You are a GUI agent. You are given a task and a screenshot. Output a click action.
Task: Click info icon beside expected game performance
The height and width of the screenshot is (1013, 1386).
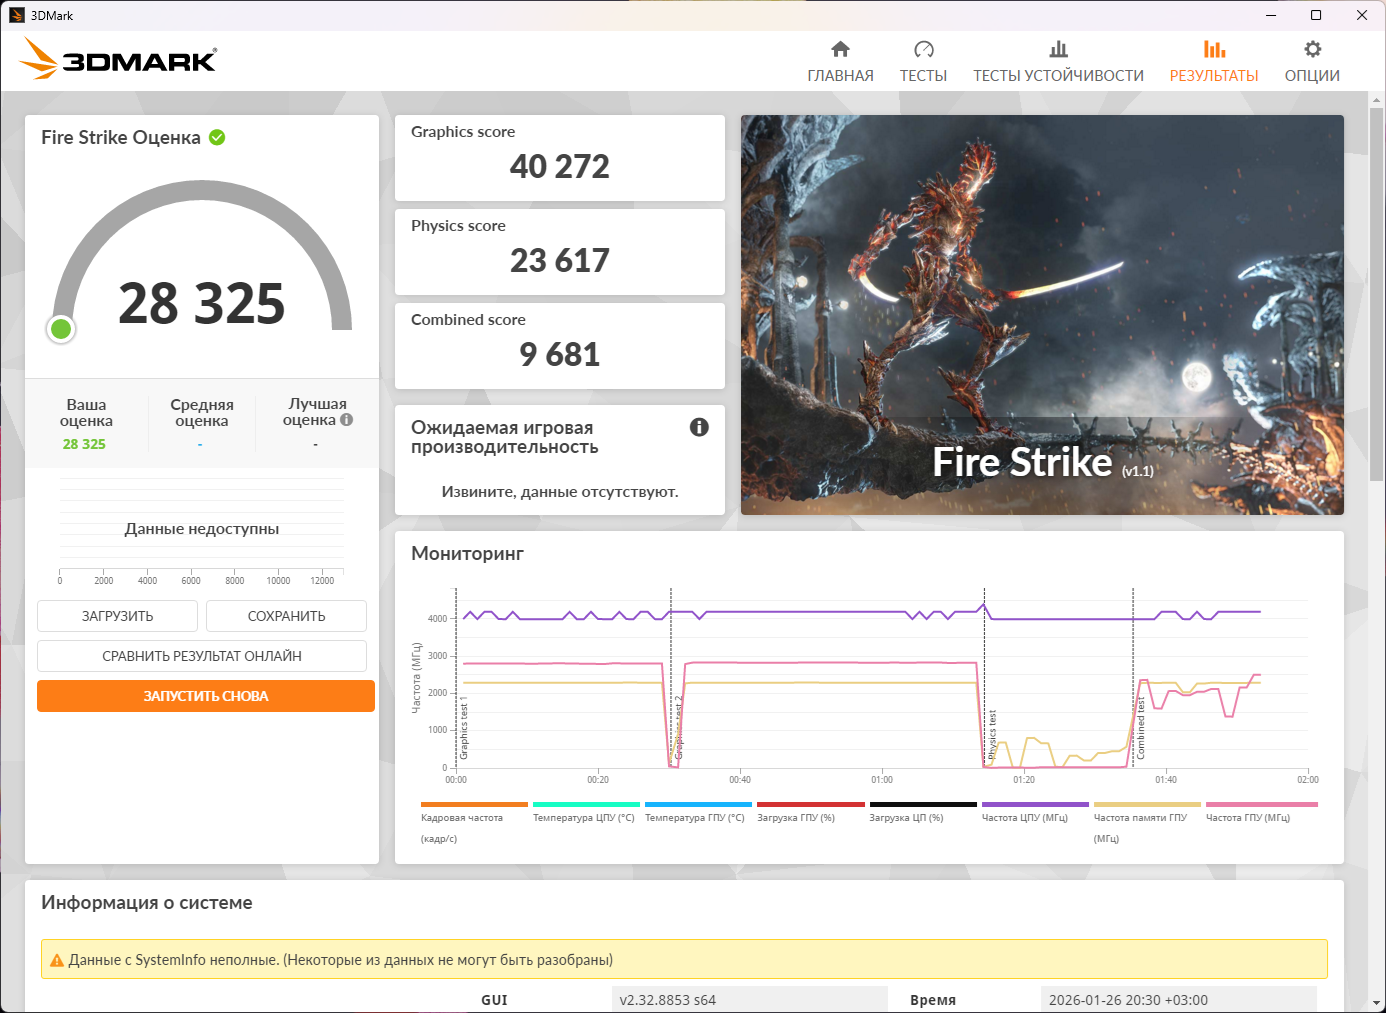[x=699, y=427]
